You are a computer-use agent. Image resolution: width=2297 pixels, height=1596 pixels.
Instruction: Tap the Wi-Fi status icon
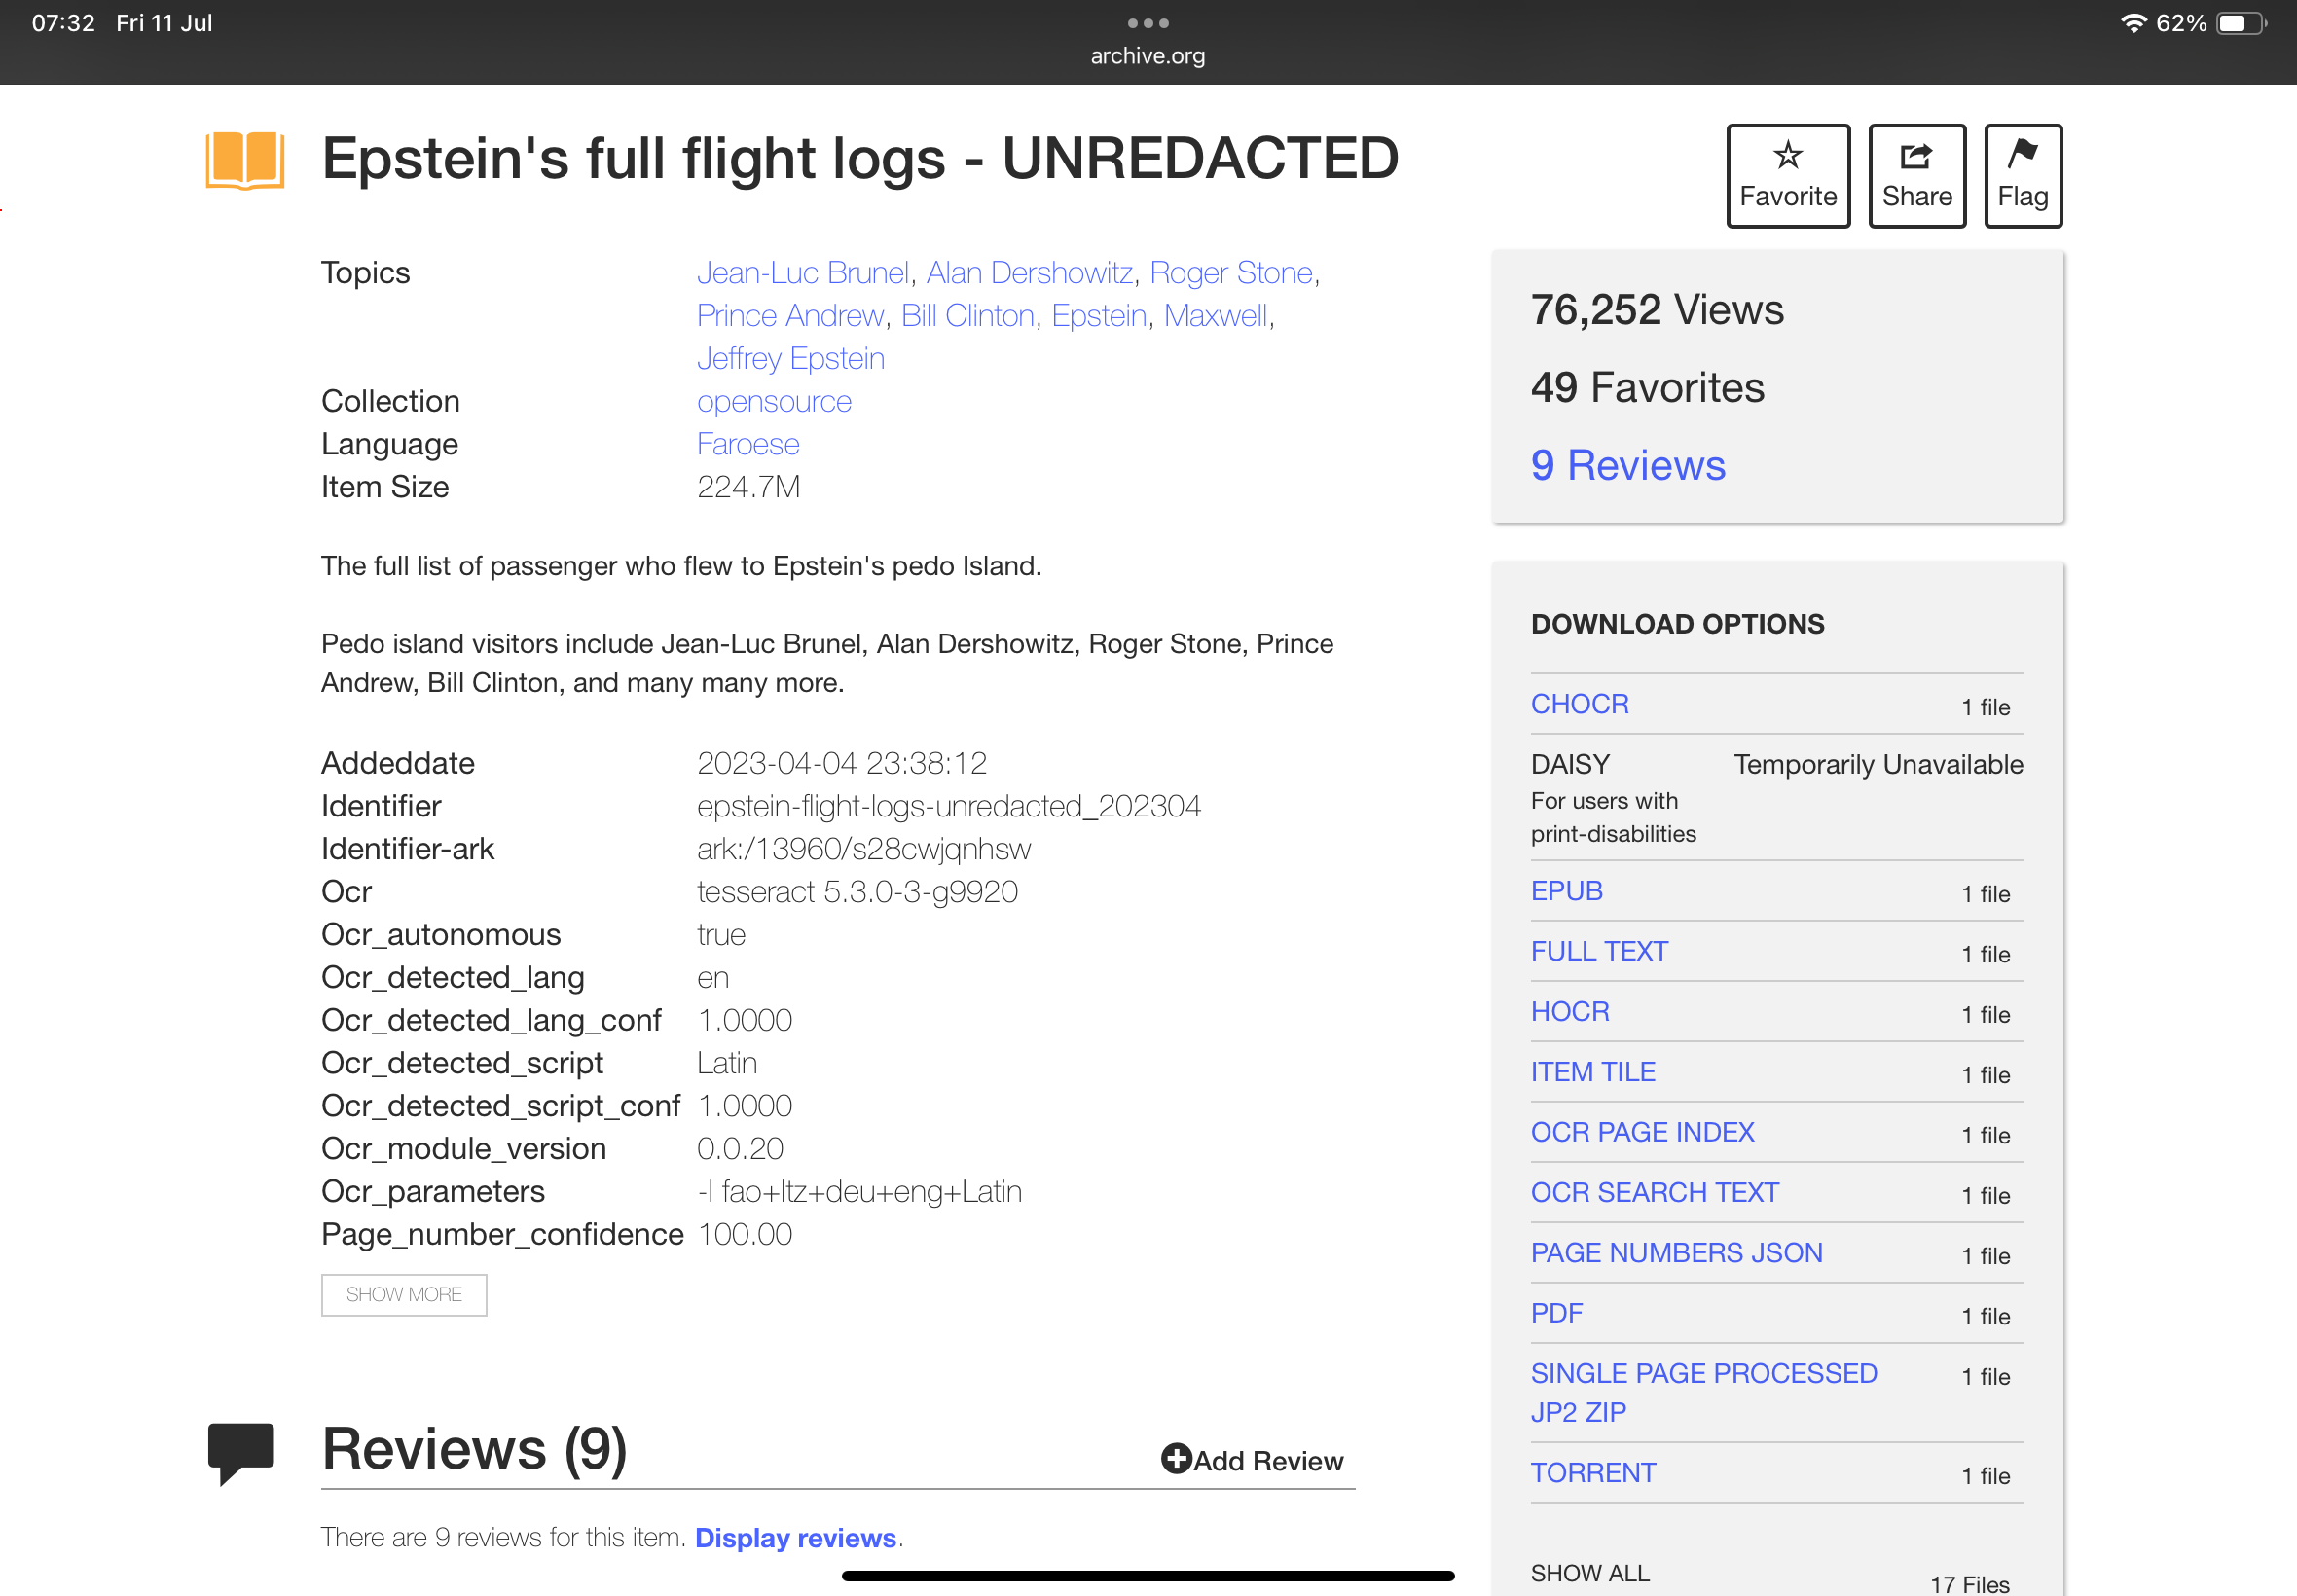pyautogui.click(x=2133, y=23)
